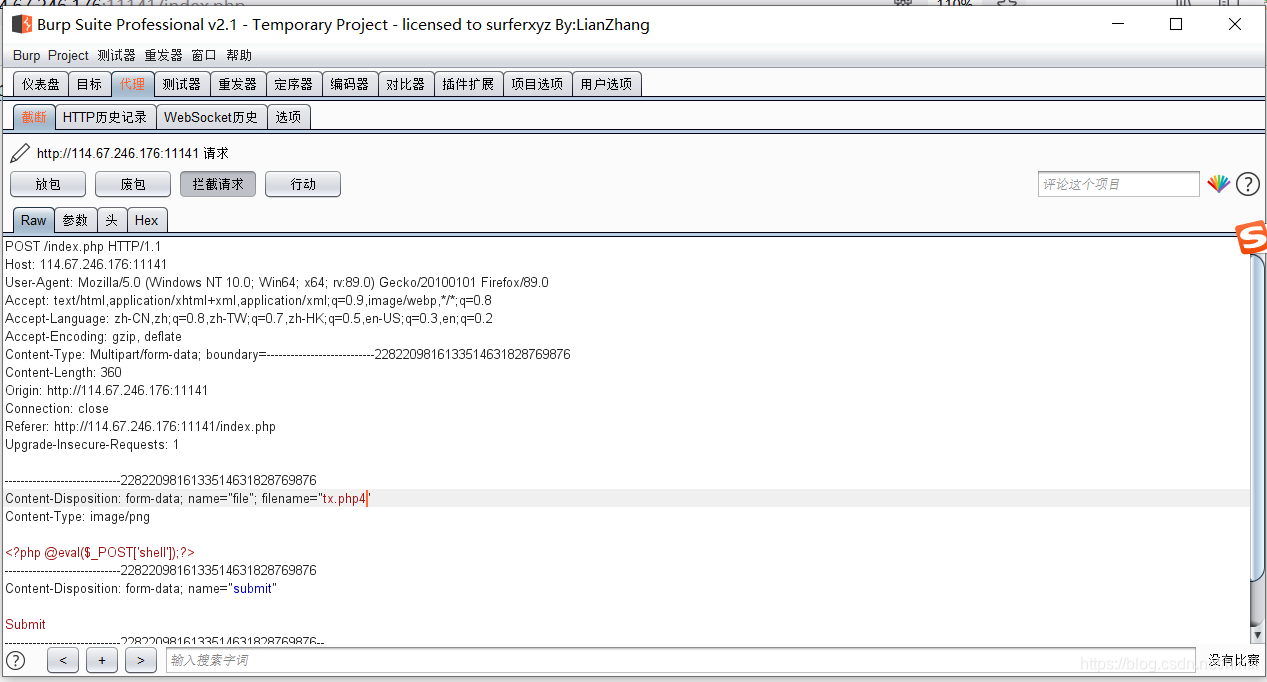Click the previous match < button
This screenshot has width=1267, height=682.
point(63,660)
